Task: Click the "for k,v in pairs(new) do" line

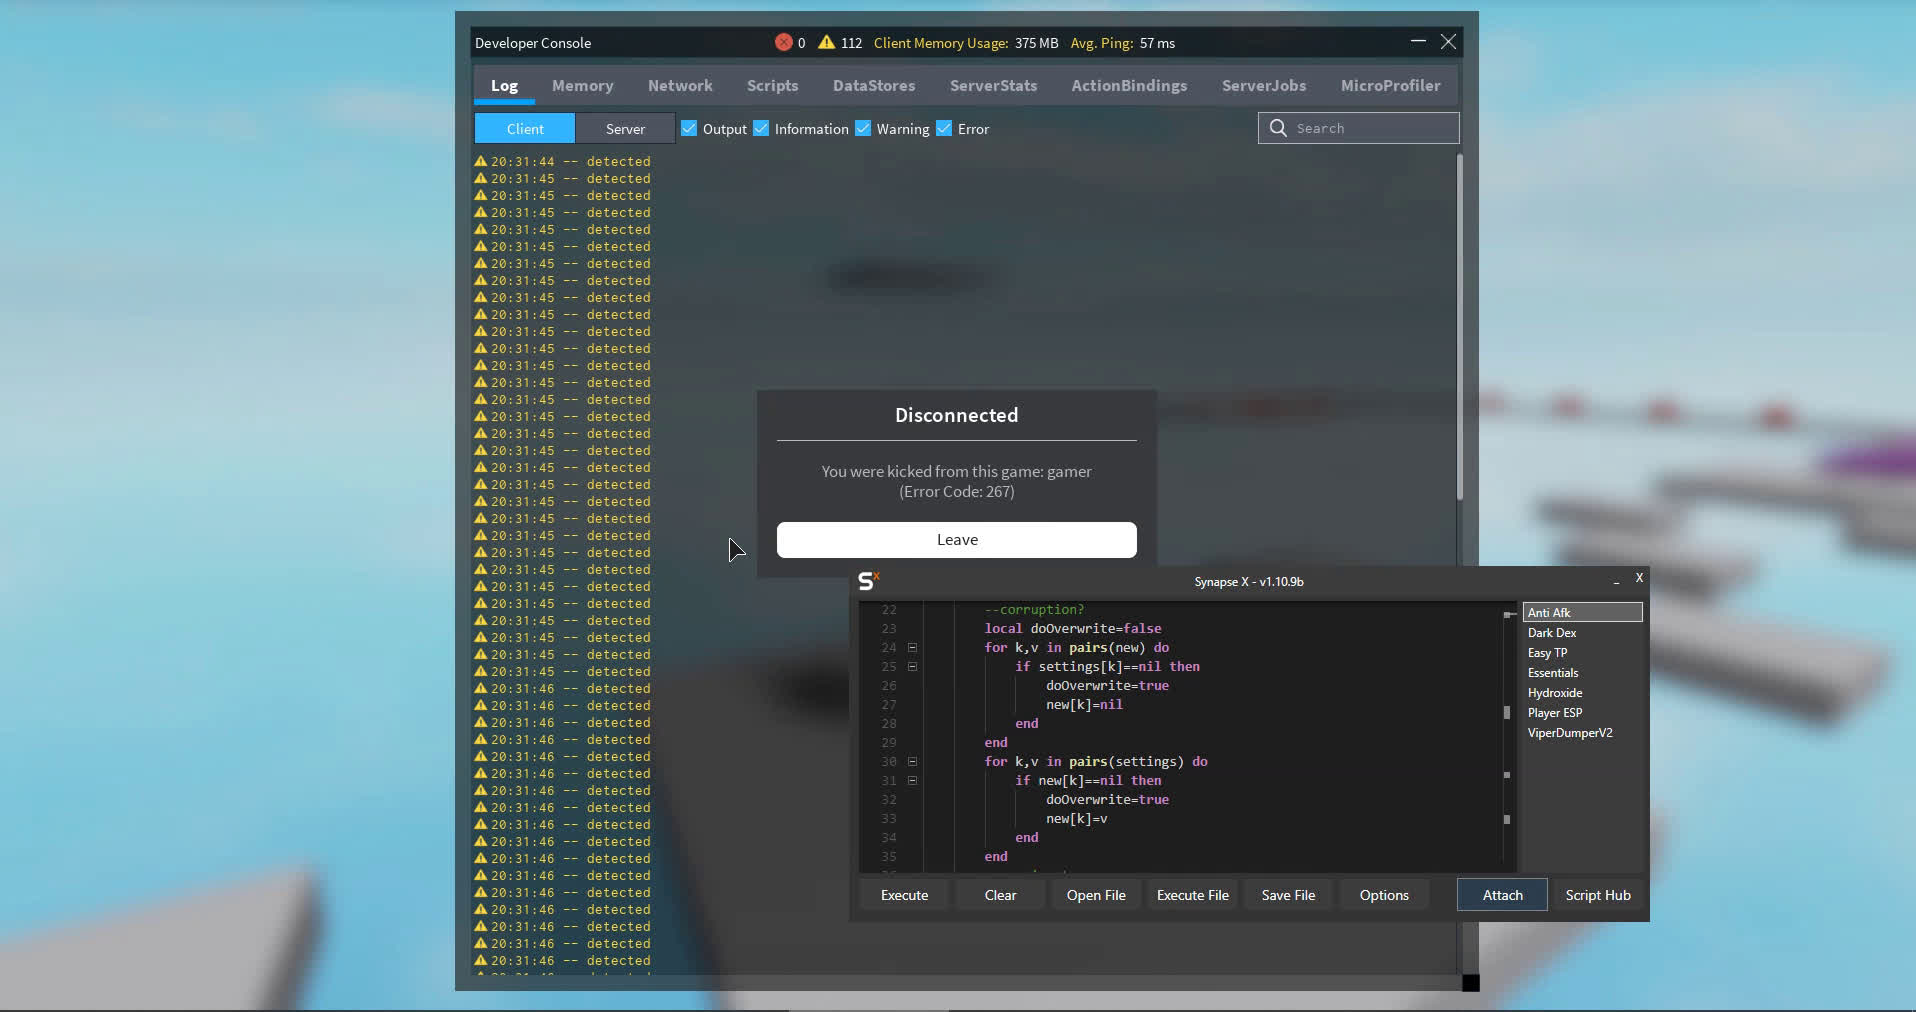Action: coord(1077,648)
